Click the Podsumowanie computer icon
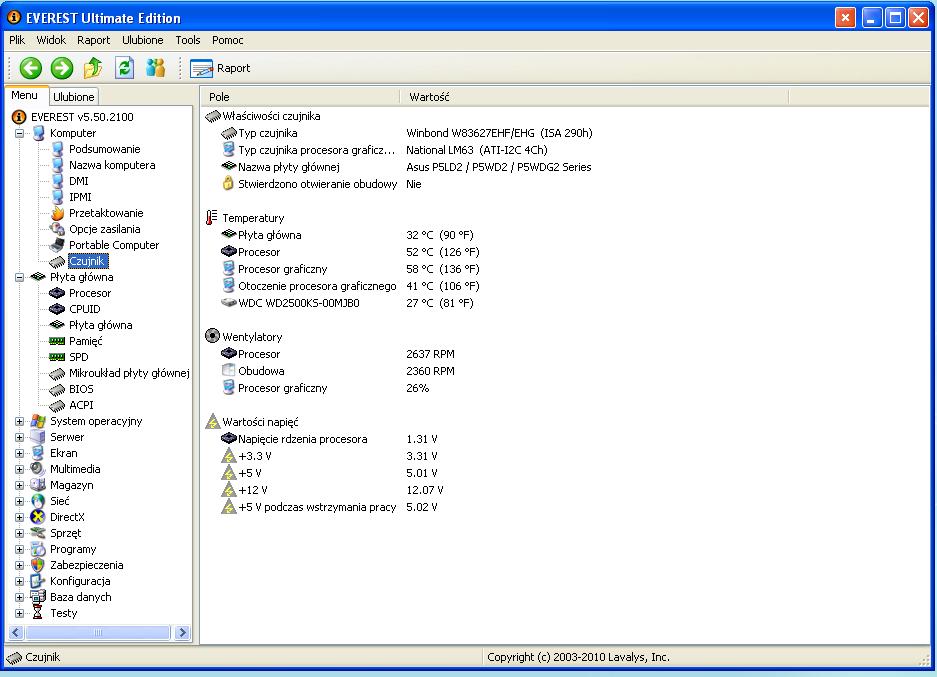This screenshot has height=677, width=937. [x=57, y=149]
